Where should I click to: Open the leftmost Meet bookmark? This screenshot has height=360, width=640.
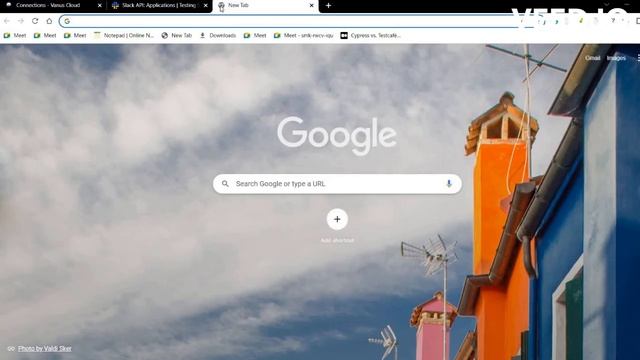tap(15, 36)
